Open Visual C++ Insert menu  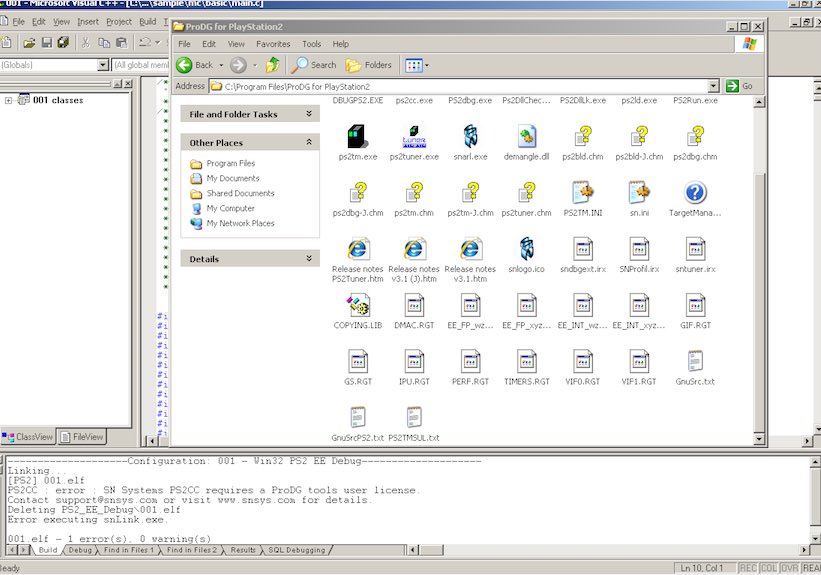(x=88, y=21)
